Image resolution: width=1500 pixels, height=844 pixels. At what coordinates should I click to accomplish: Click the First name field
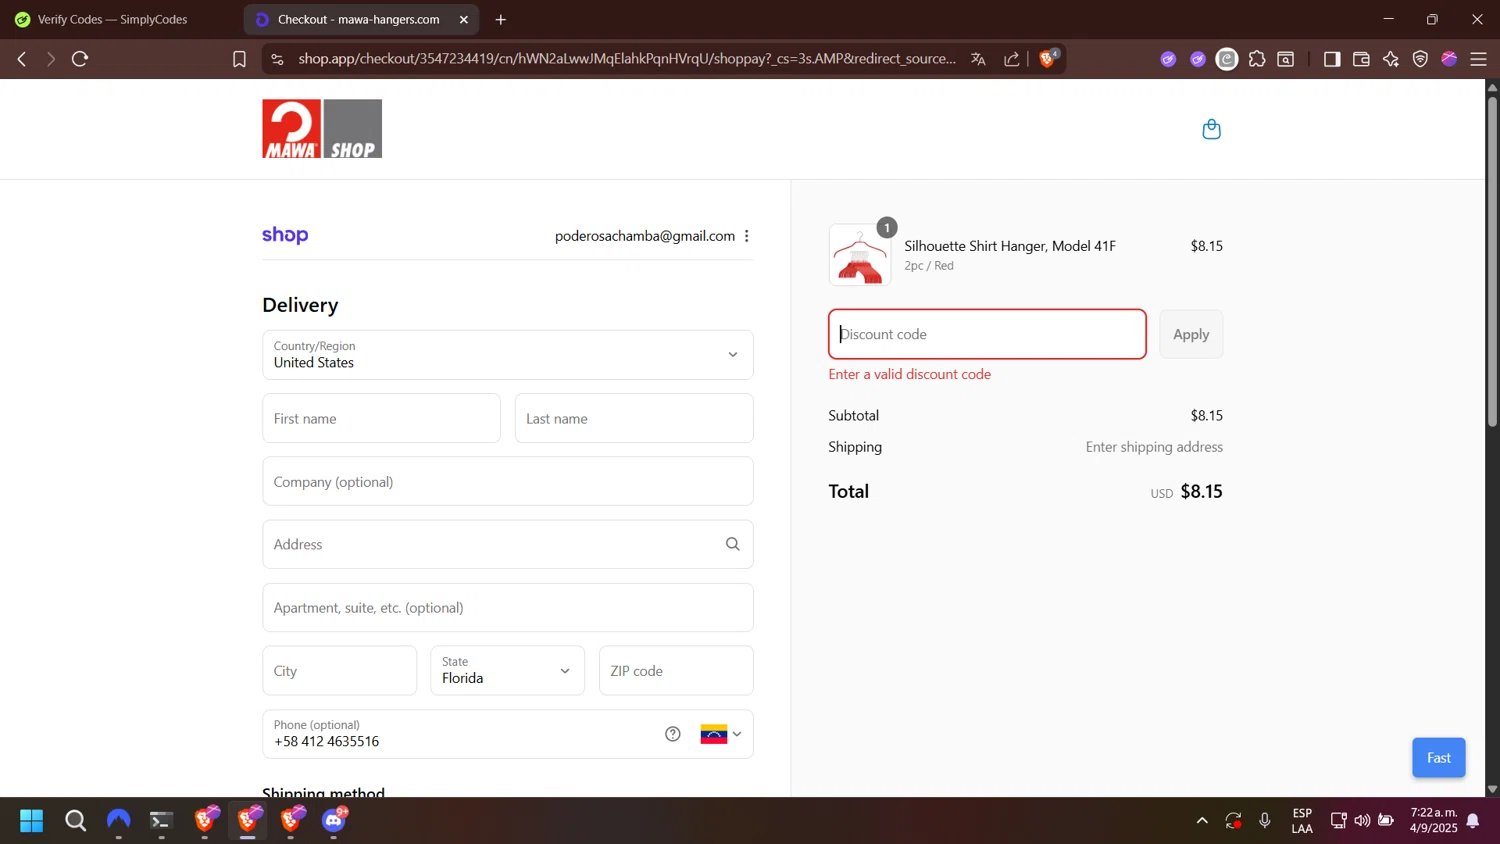381,418
